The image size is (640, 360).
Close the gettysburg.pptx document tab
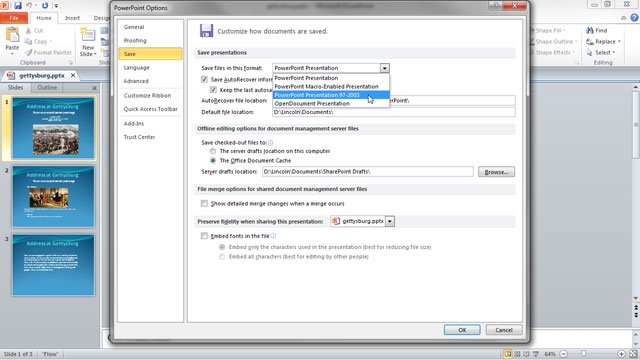[x=73, y=76]
